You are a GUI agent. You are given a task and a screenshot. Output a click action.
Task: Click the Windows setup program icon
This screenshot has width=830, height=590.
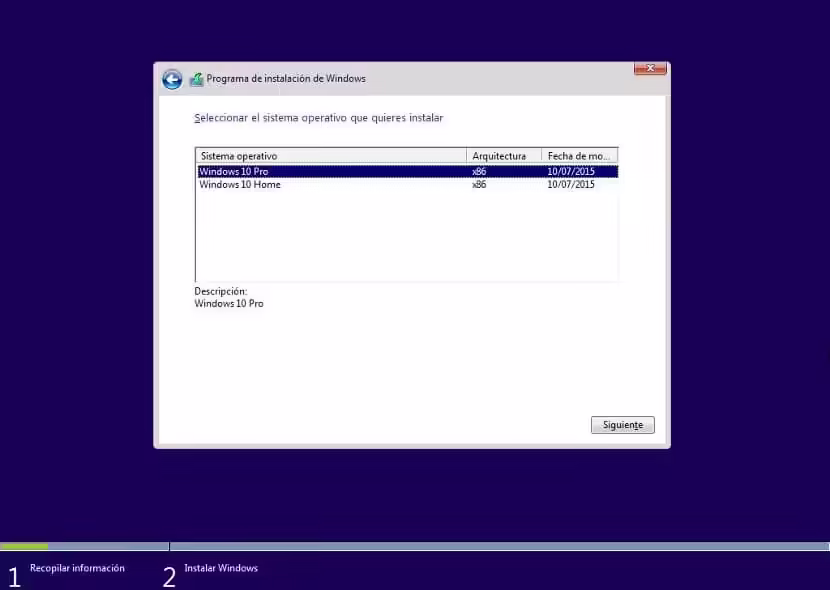[196, 79]
